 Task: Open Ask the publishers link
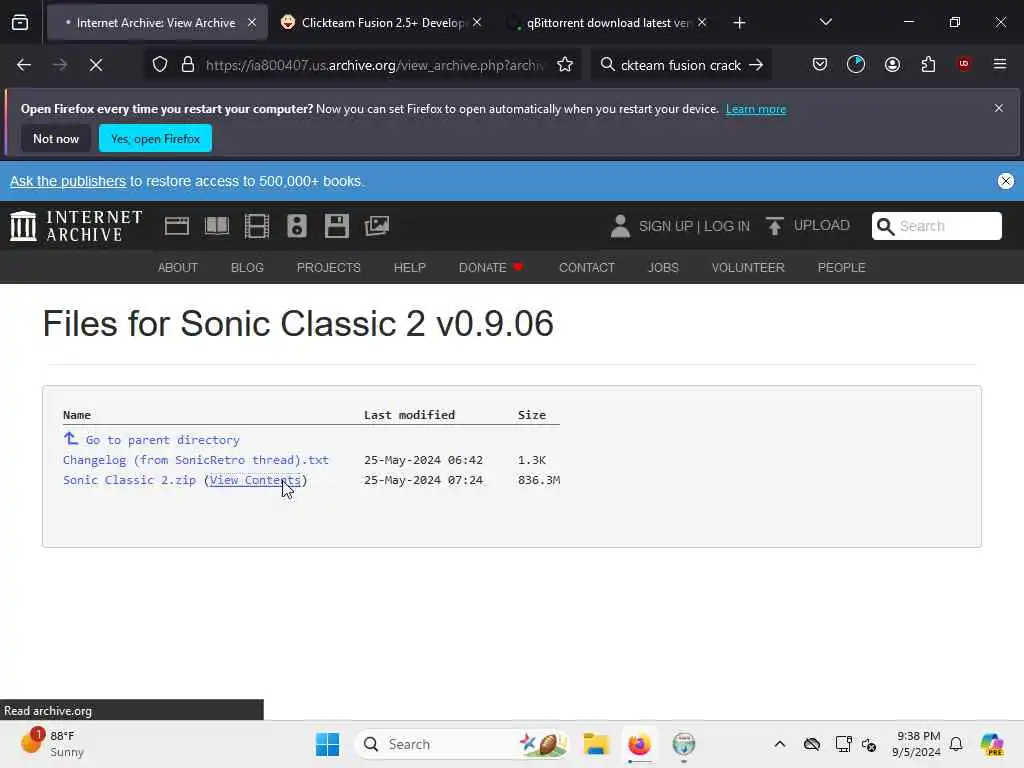point(68,182)
